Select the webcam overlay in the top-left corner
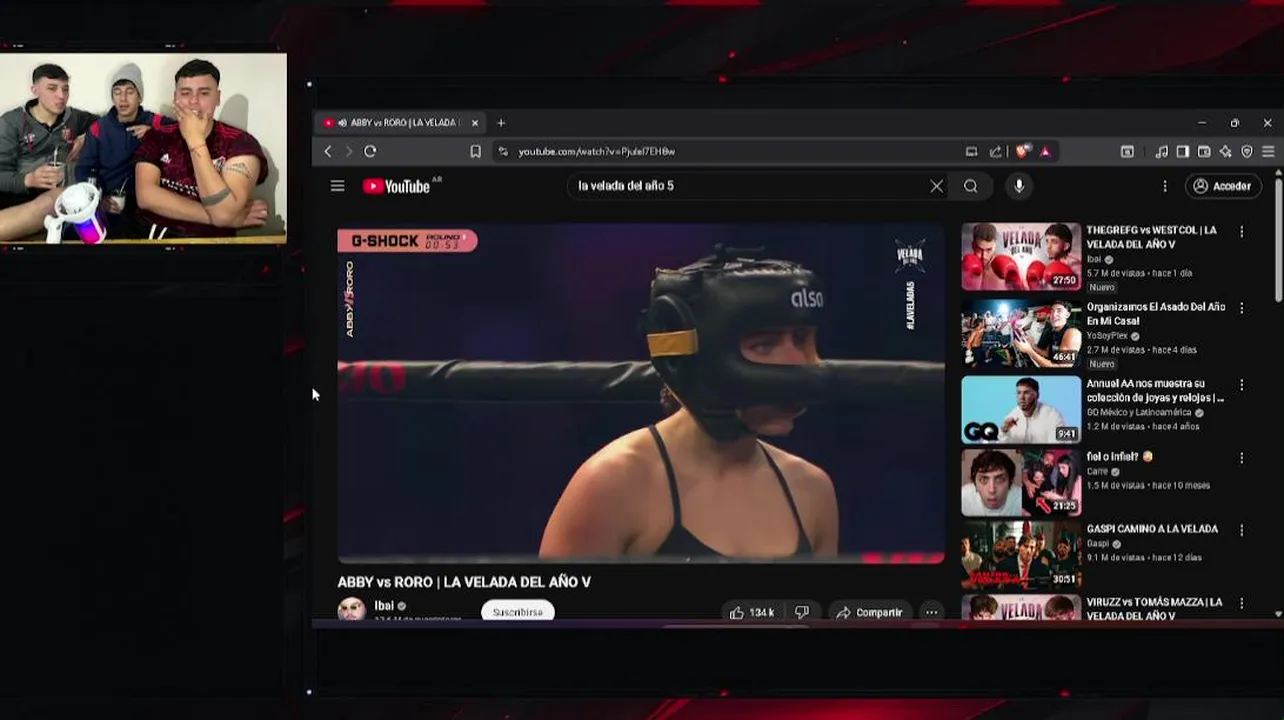This screenshot has width=1284, height=720. pyautogui.click(x=143, y=147)
